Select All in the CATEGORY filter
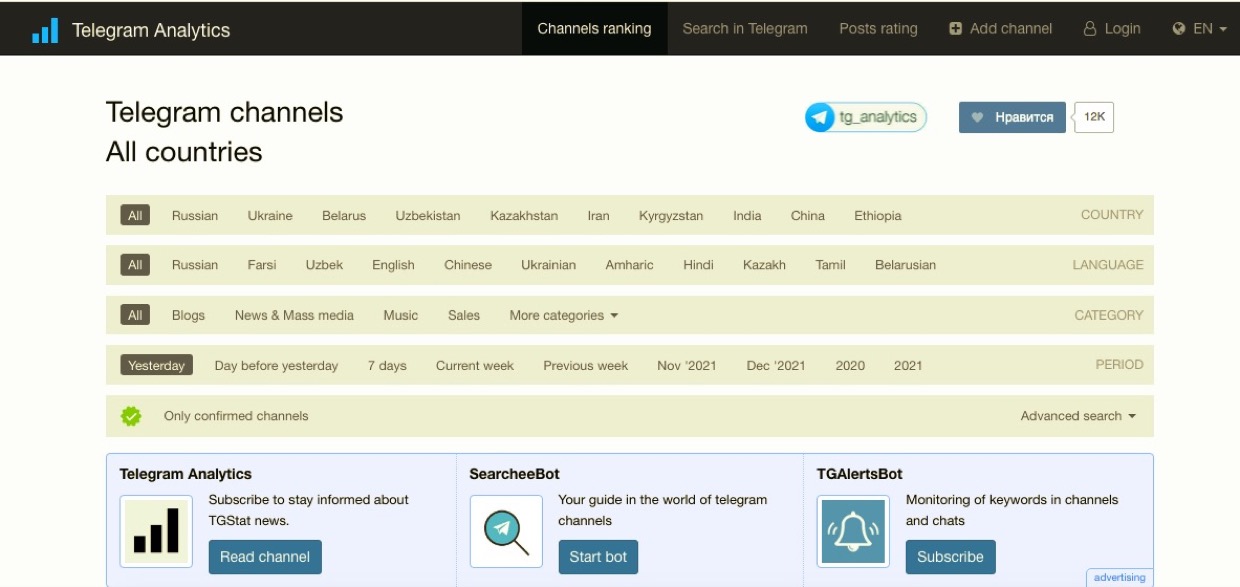 pyautogui.click(x=135, y=315)
